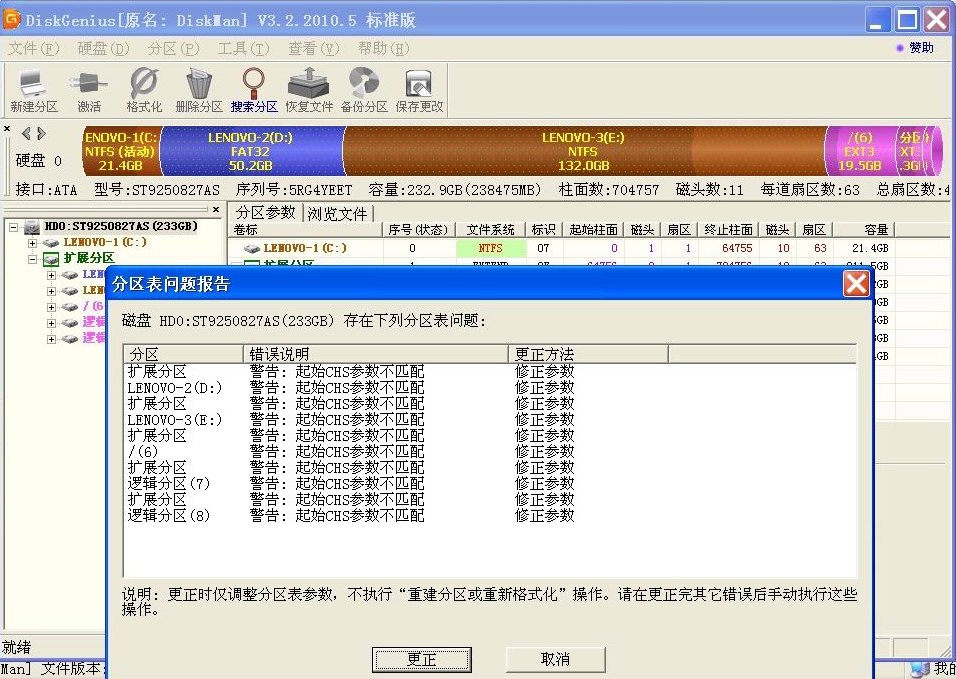Expand the first logical partition under 扩展分区

coord(51,275)
